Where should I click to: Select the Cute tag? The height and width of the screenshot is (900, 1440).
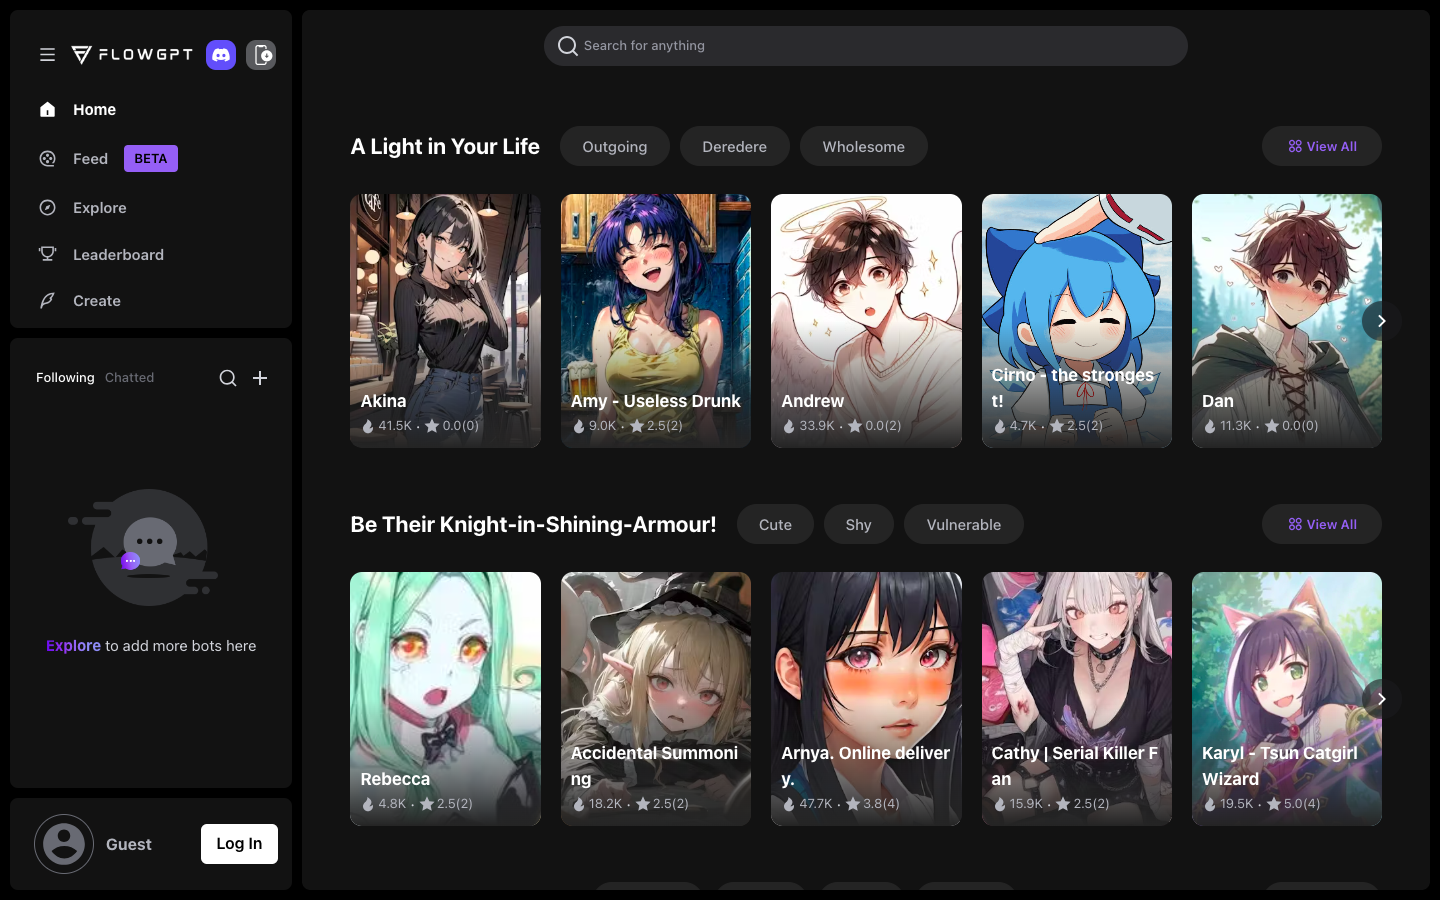775,524
